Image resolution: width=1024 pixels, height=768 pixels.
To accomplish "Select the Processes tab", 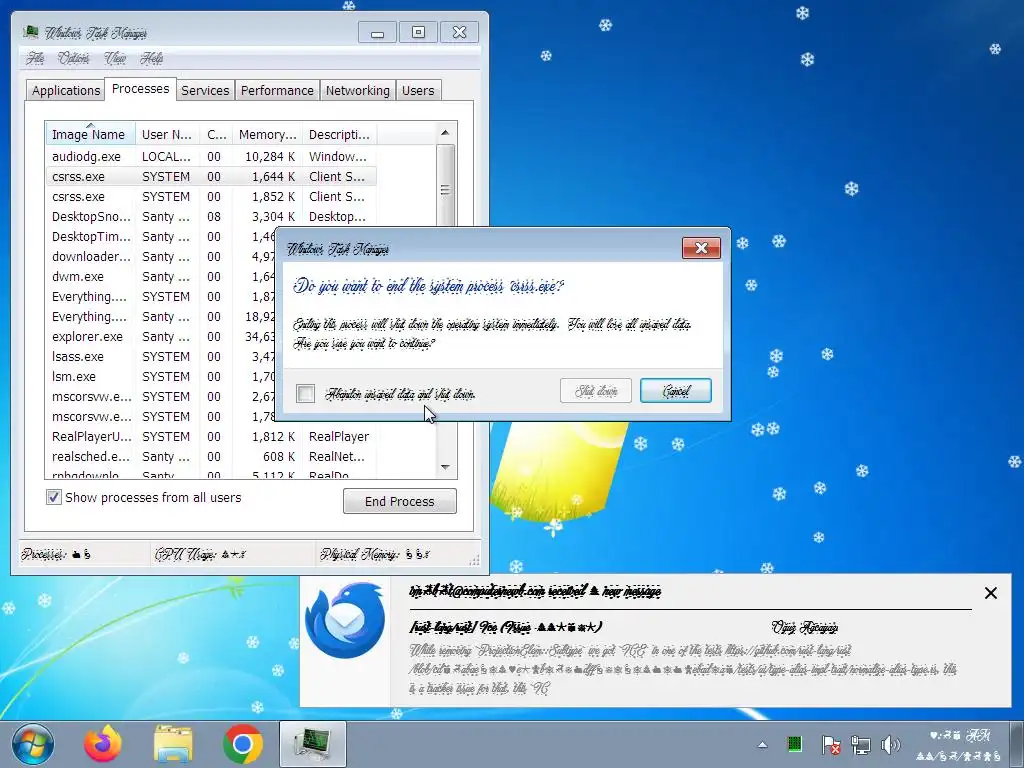I will coord(140,88).
